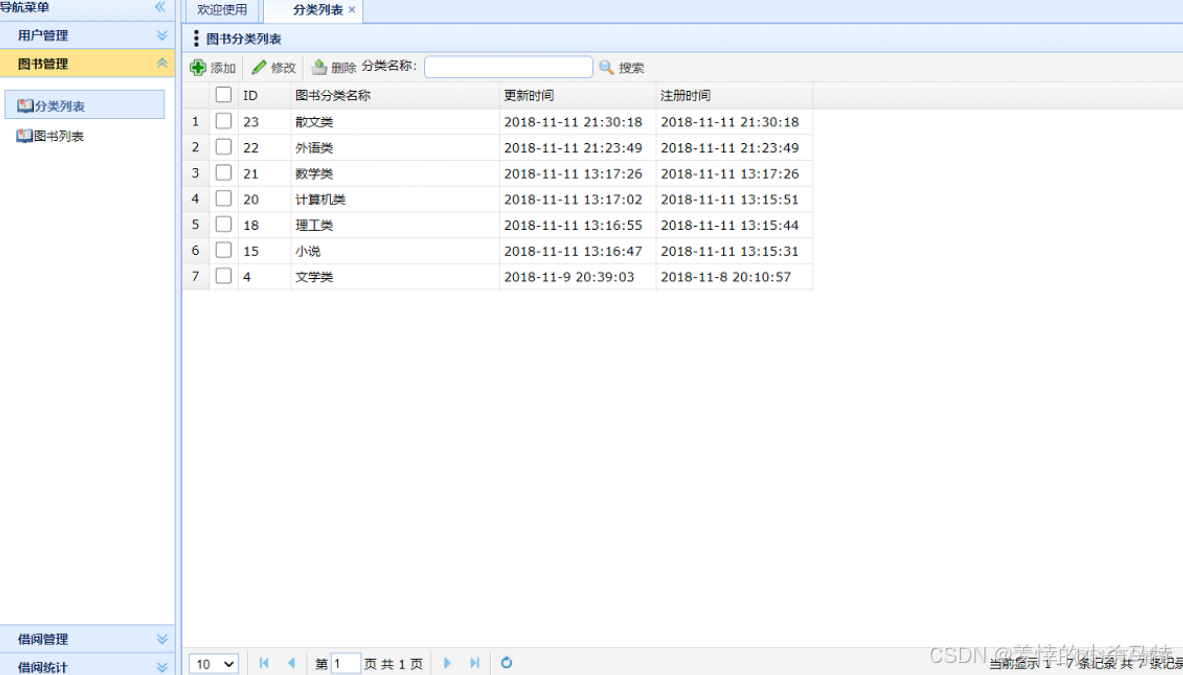Viewport: 1183px width, 675px height.
Task: Click the green plus 添加 icon
Action: pyautogui.click(x=200, y=67)
